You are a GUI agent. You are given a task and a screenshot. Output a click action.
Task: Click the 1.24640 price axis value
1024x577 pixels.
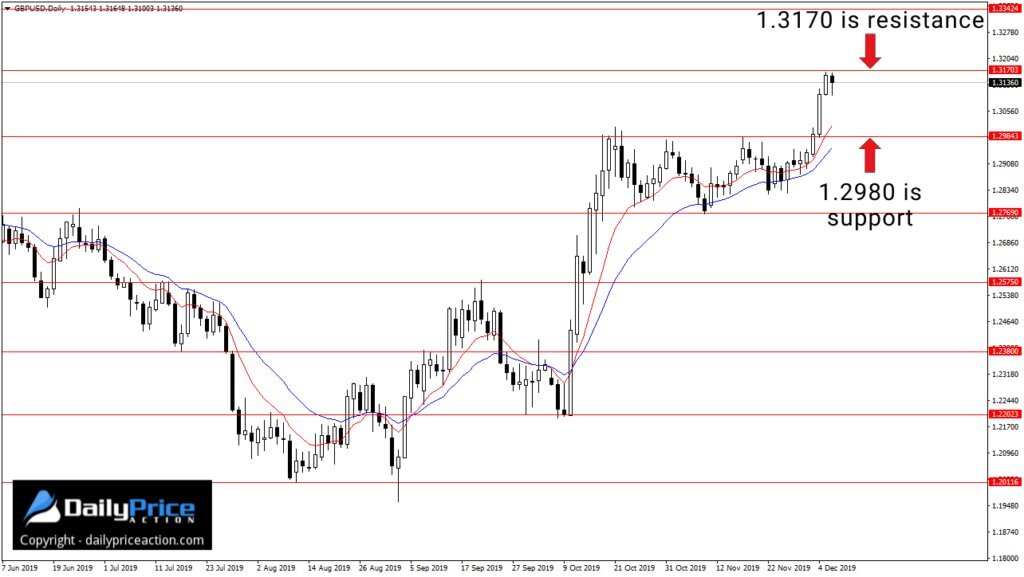[x=1005, y=322]
